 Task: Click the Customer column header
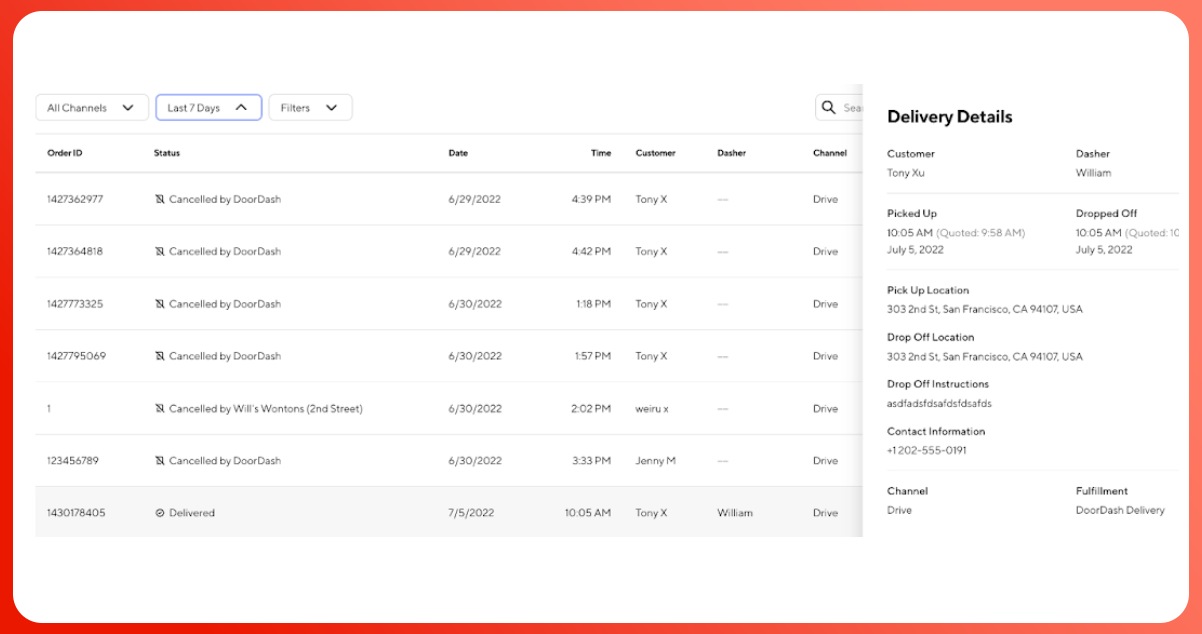(x=655, y=153)
